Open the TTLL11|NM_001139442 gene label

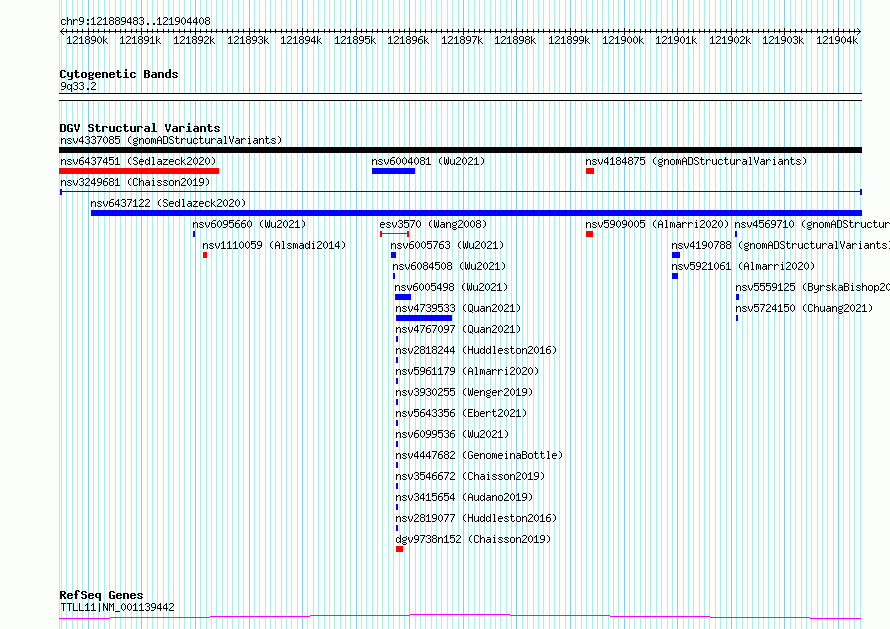coord(117,607)
